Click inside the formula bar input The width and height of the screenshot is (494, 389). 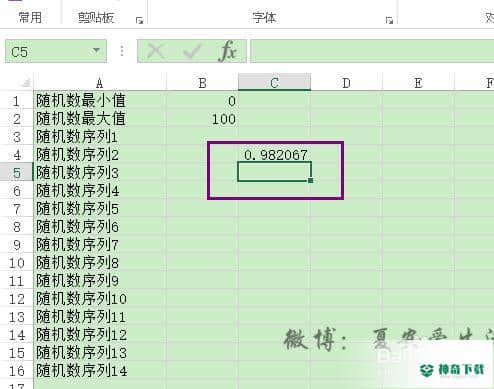pos(372,51)
